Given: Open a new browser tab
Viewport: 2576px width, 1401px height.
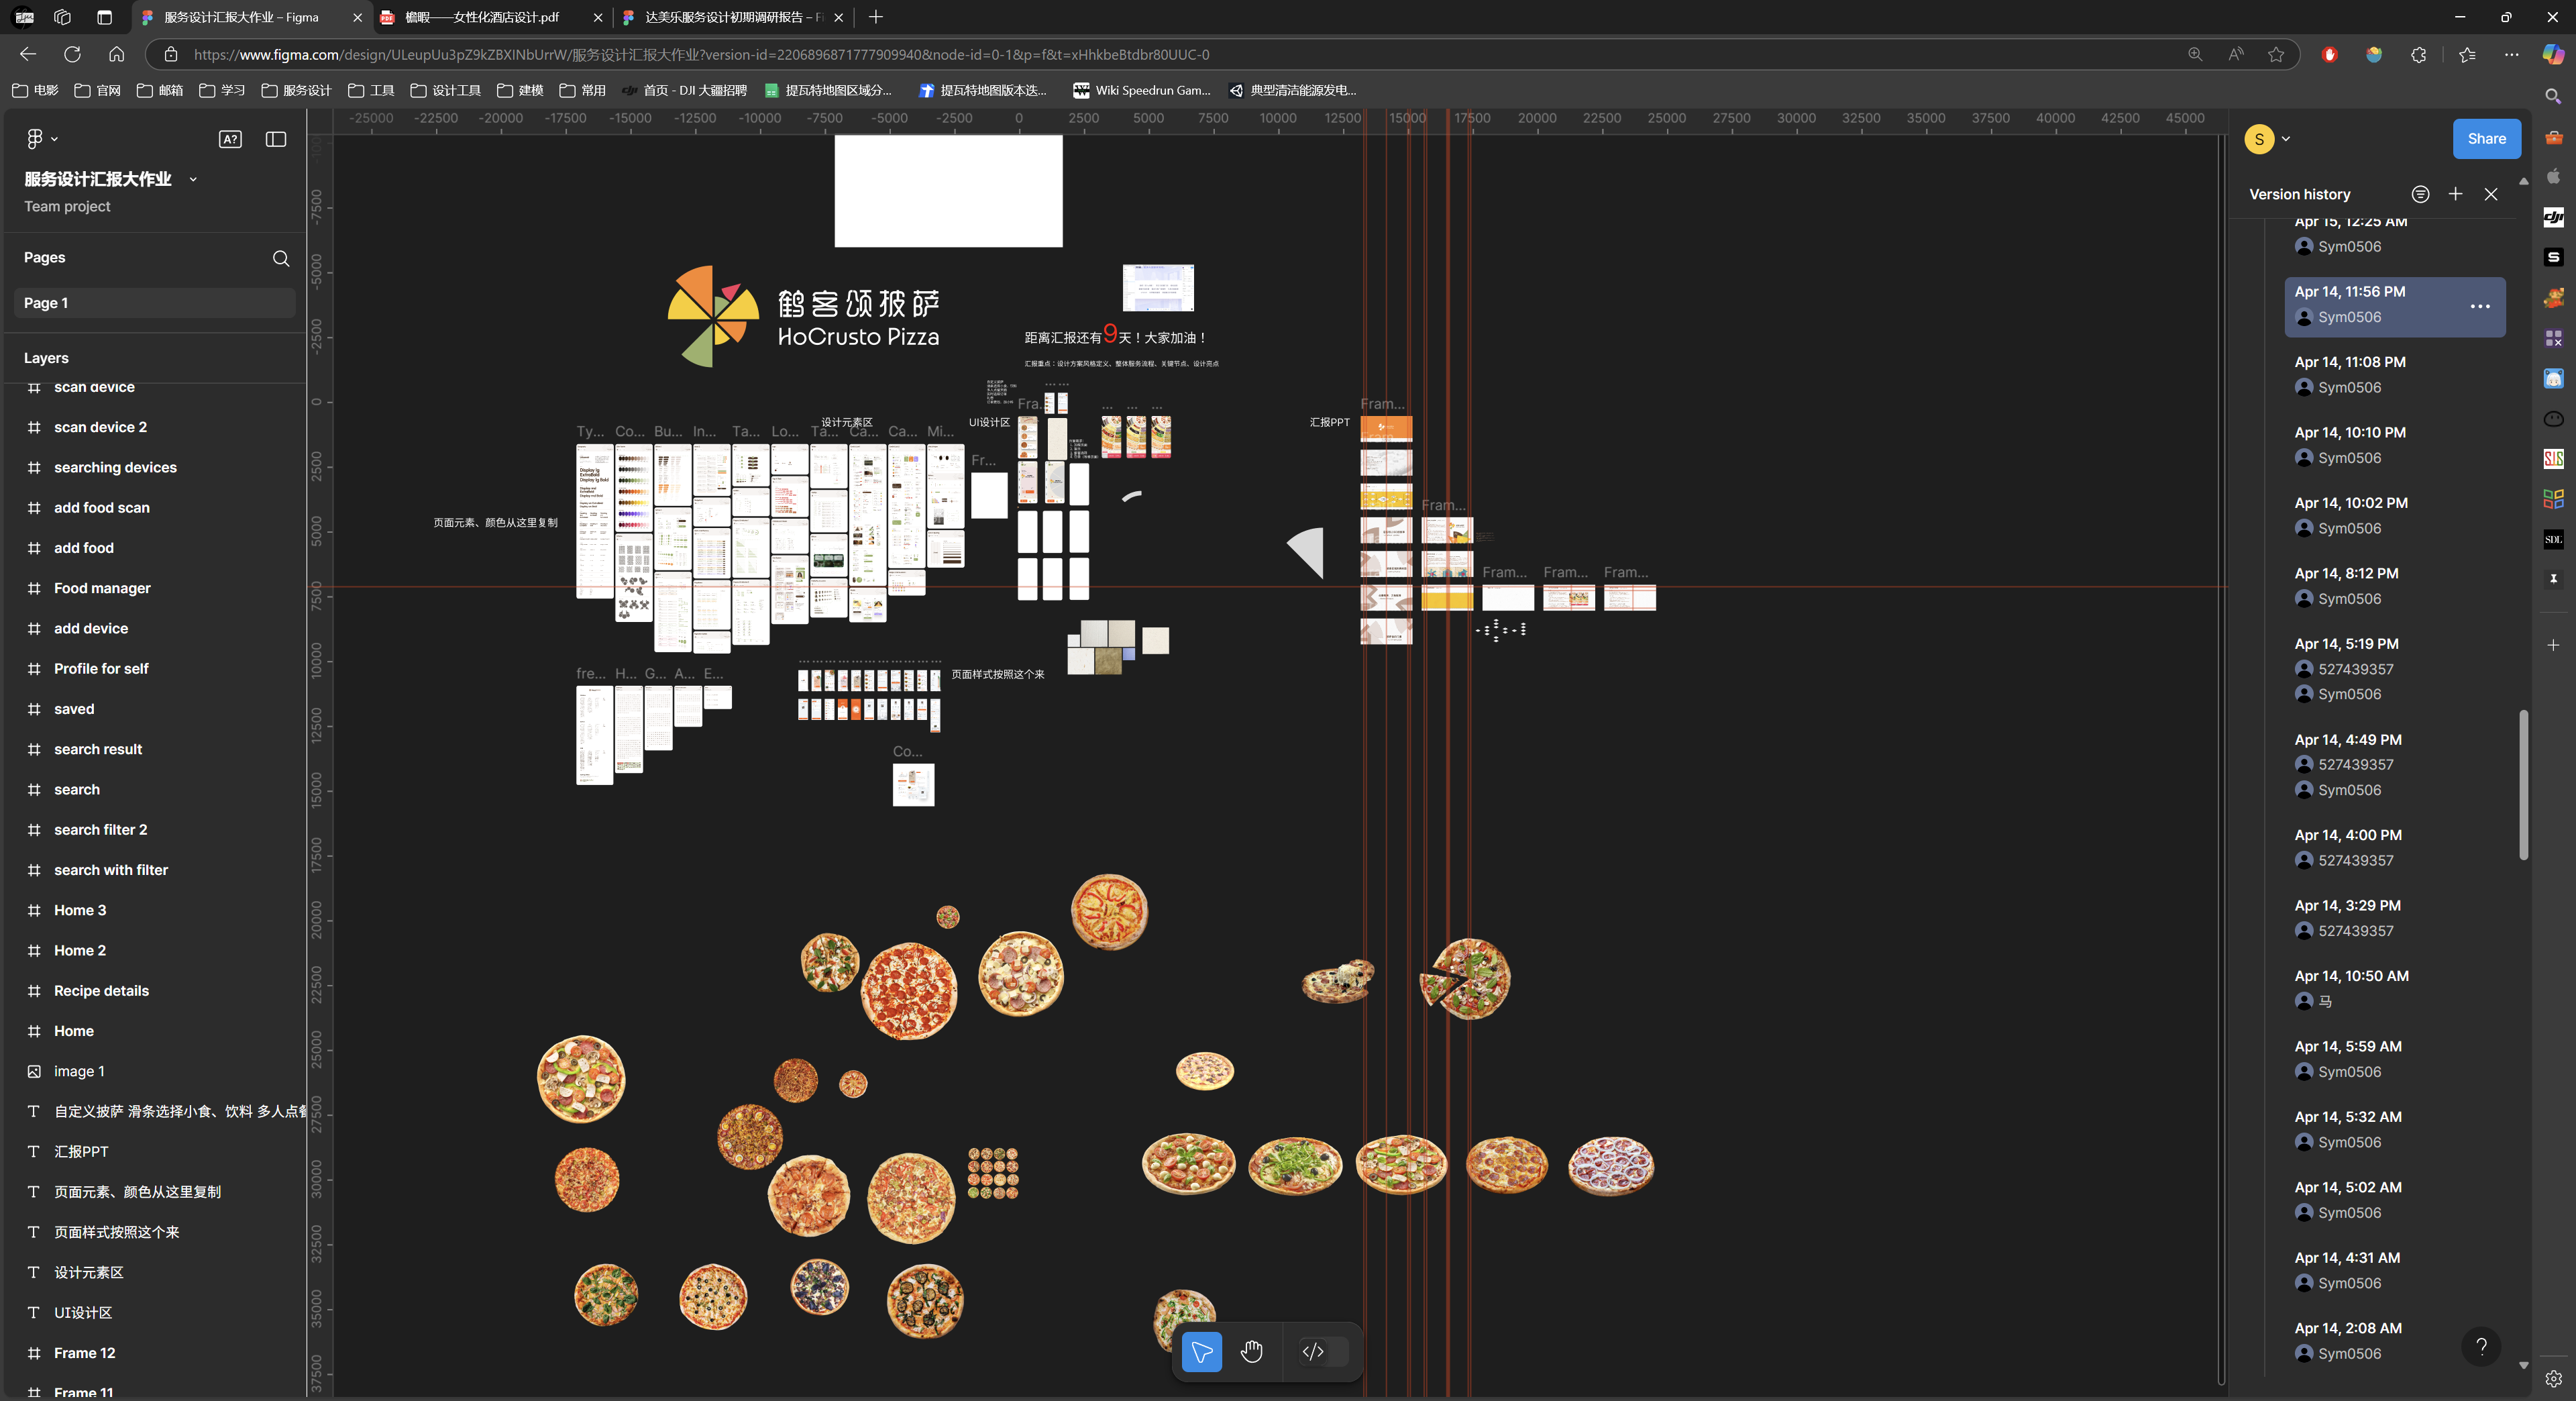Looking at the screenshot, I should [x=876, y=17].
